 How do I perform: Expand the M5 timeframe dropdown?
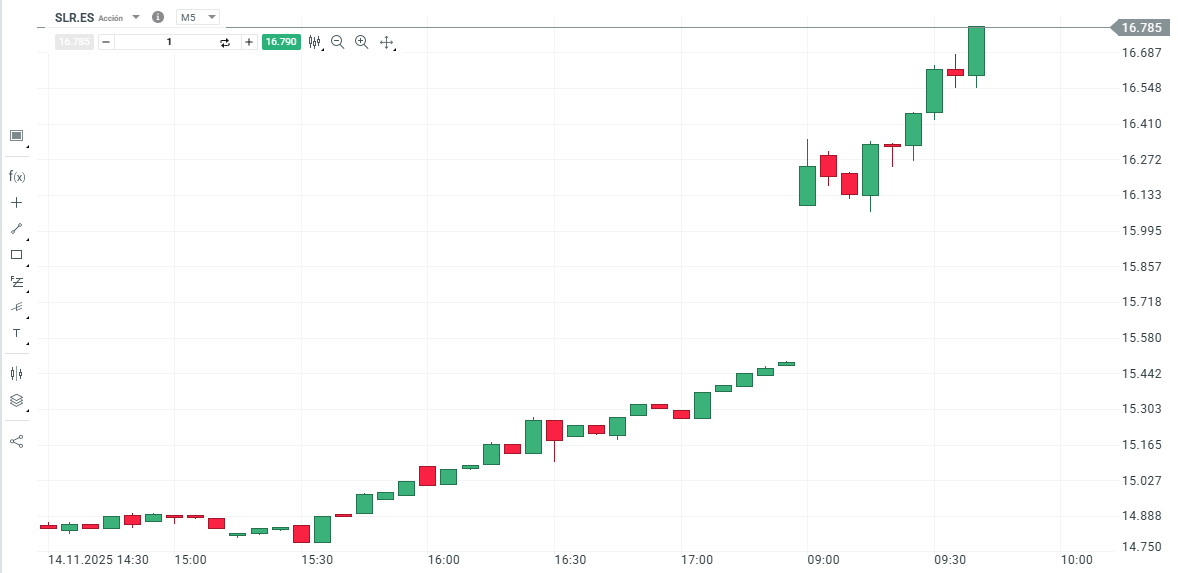[x=198, y=17]
